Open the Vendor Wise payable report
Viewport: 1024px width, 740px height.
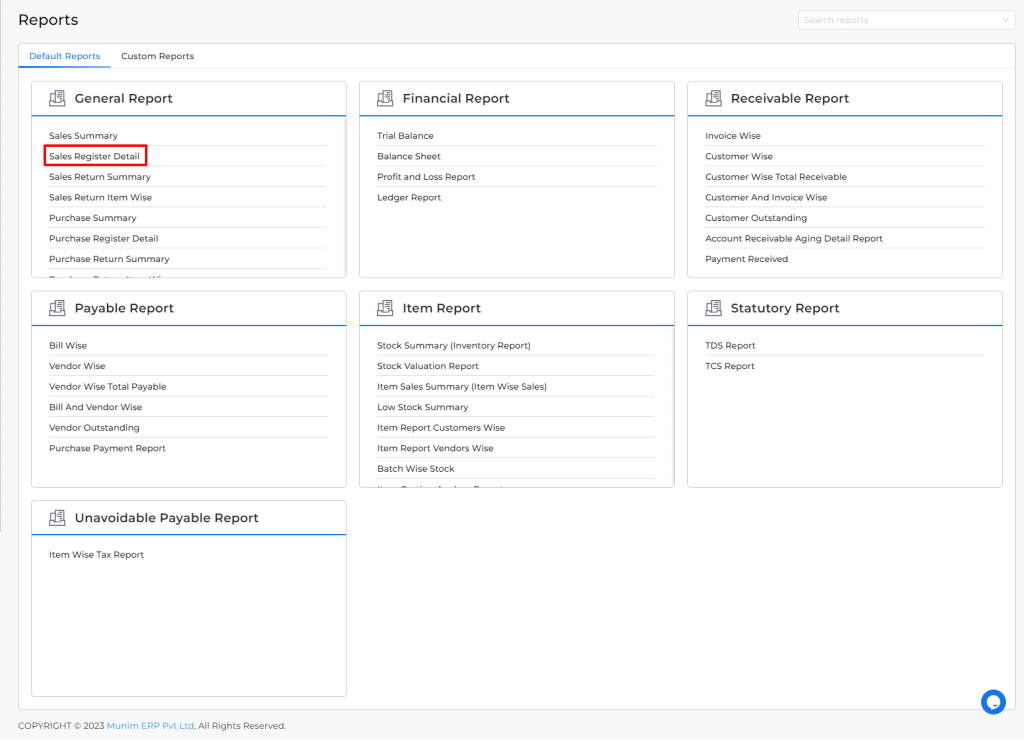77,366
